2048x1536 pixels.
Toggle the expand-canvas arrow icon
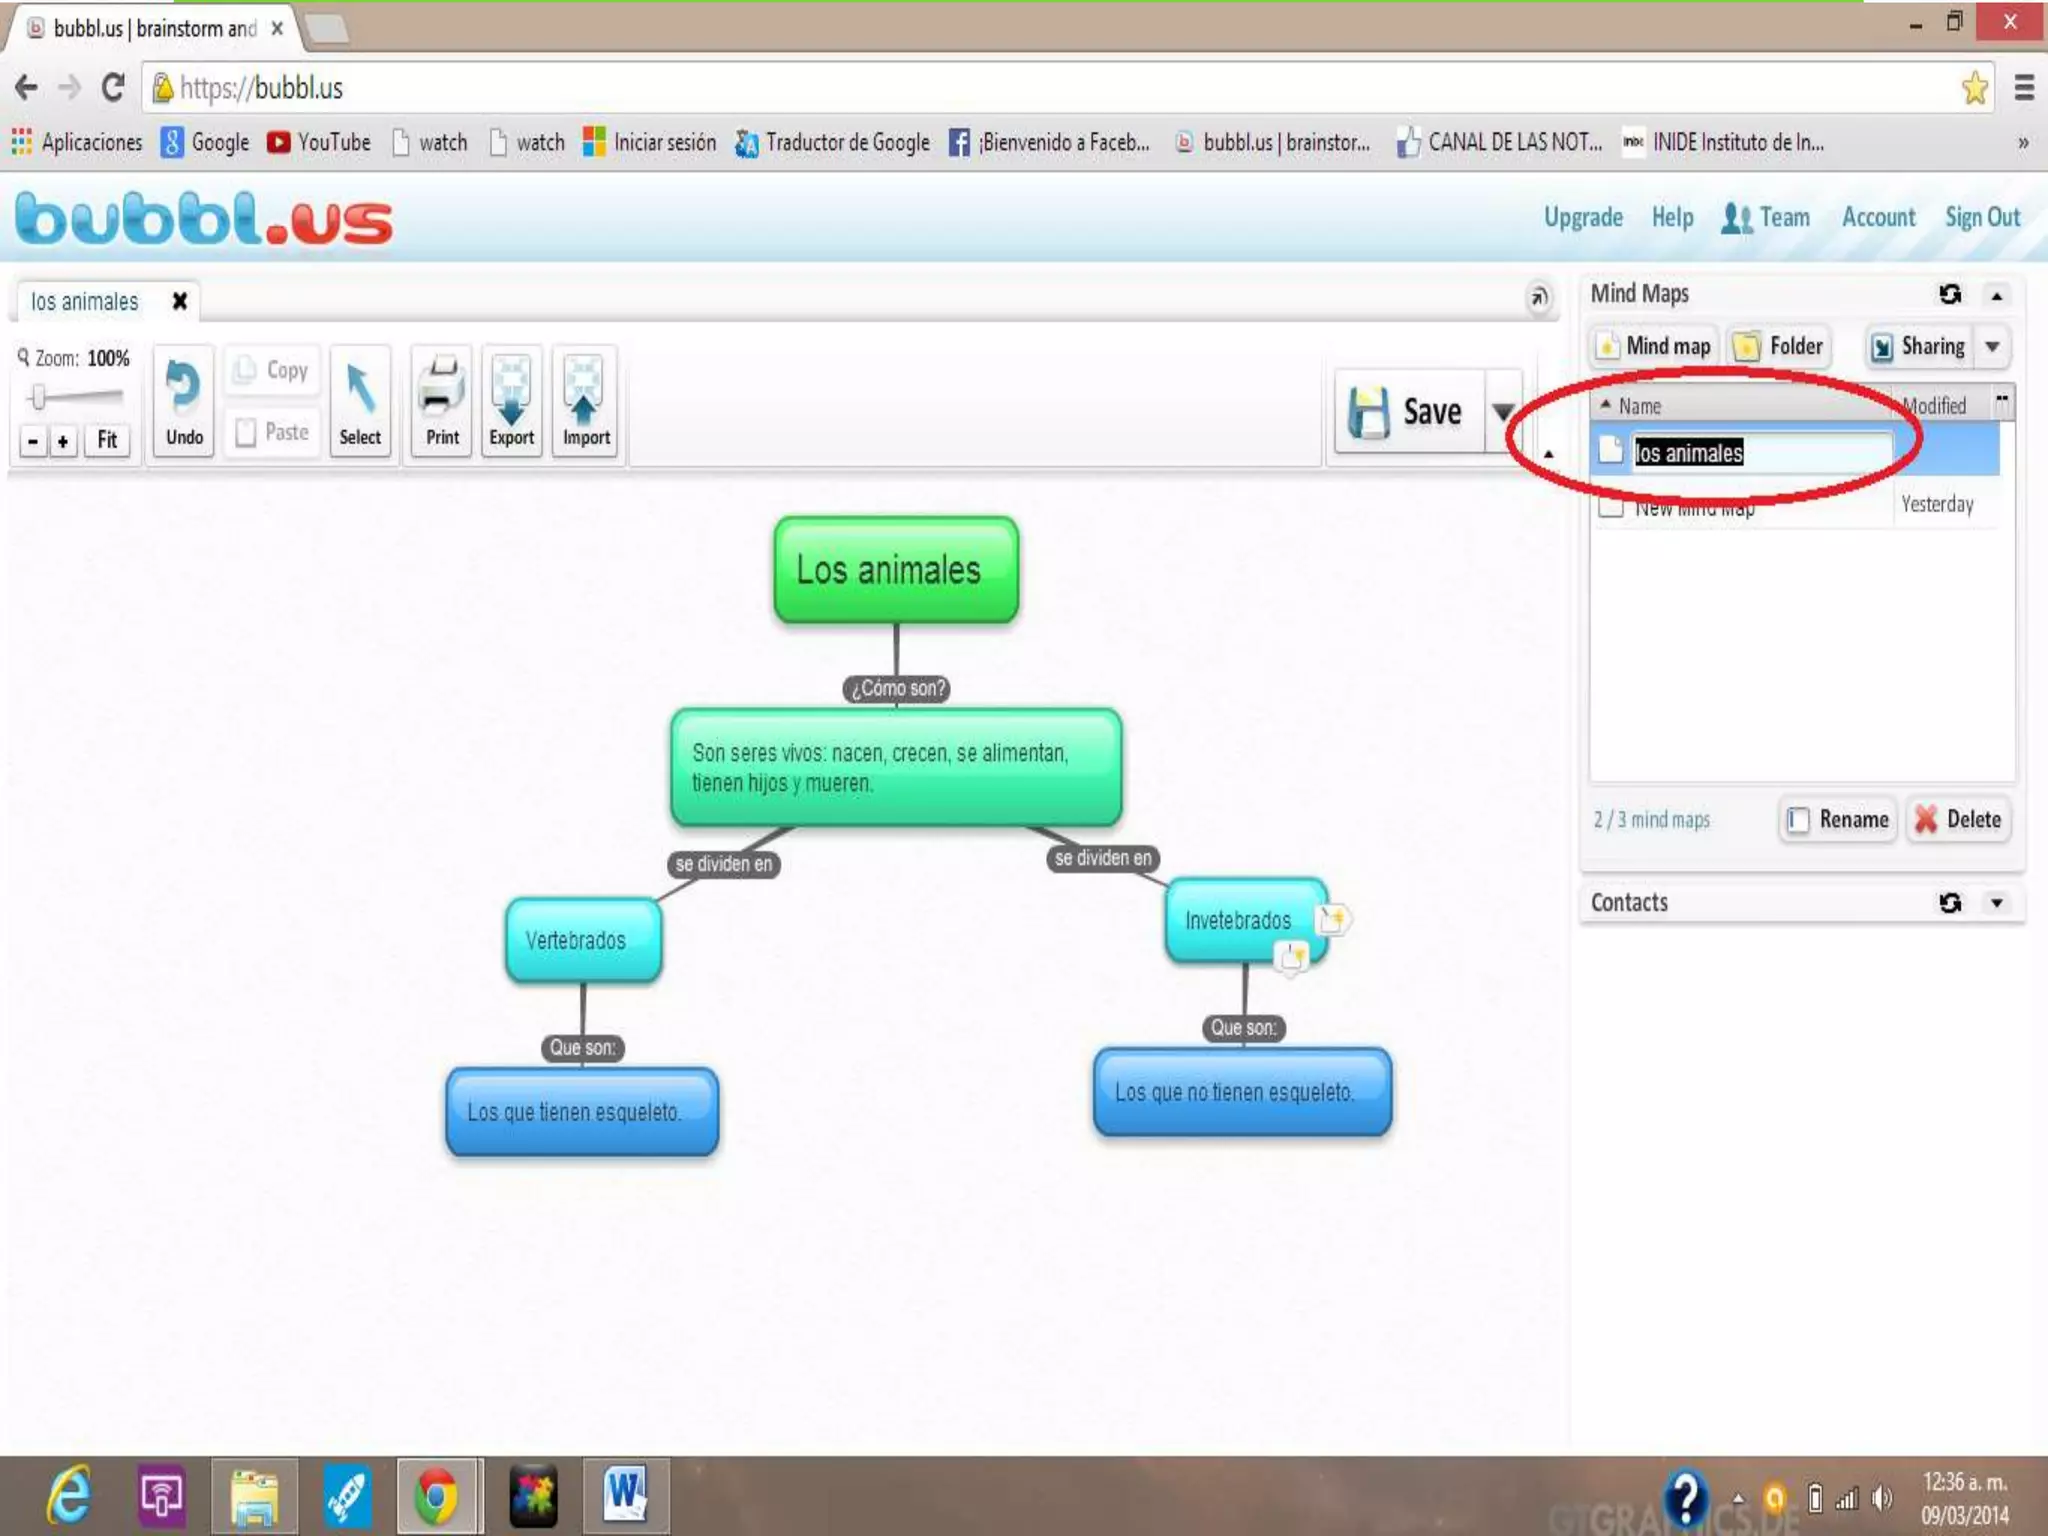1539,297
